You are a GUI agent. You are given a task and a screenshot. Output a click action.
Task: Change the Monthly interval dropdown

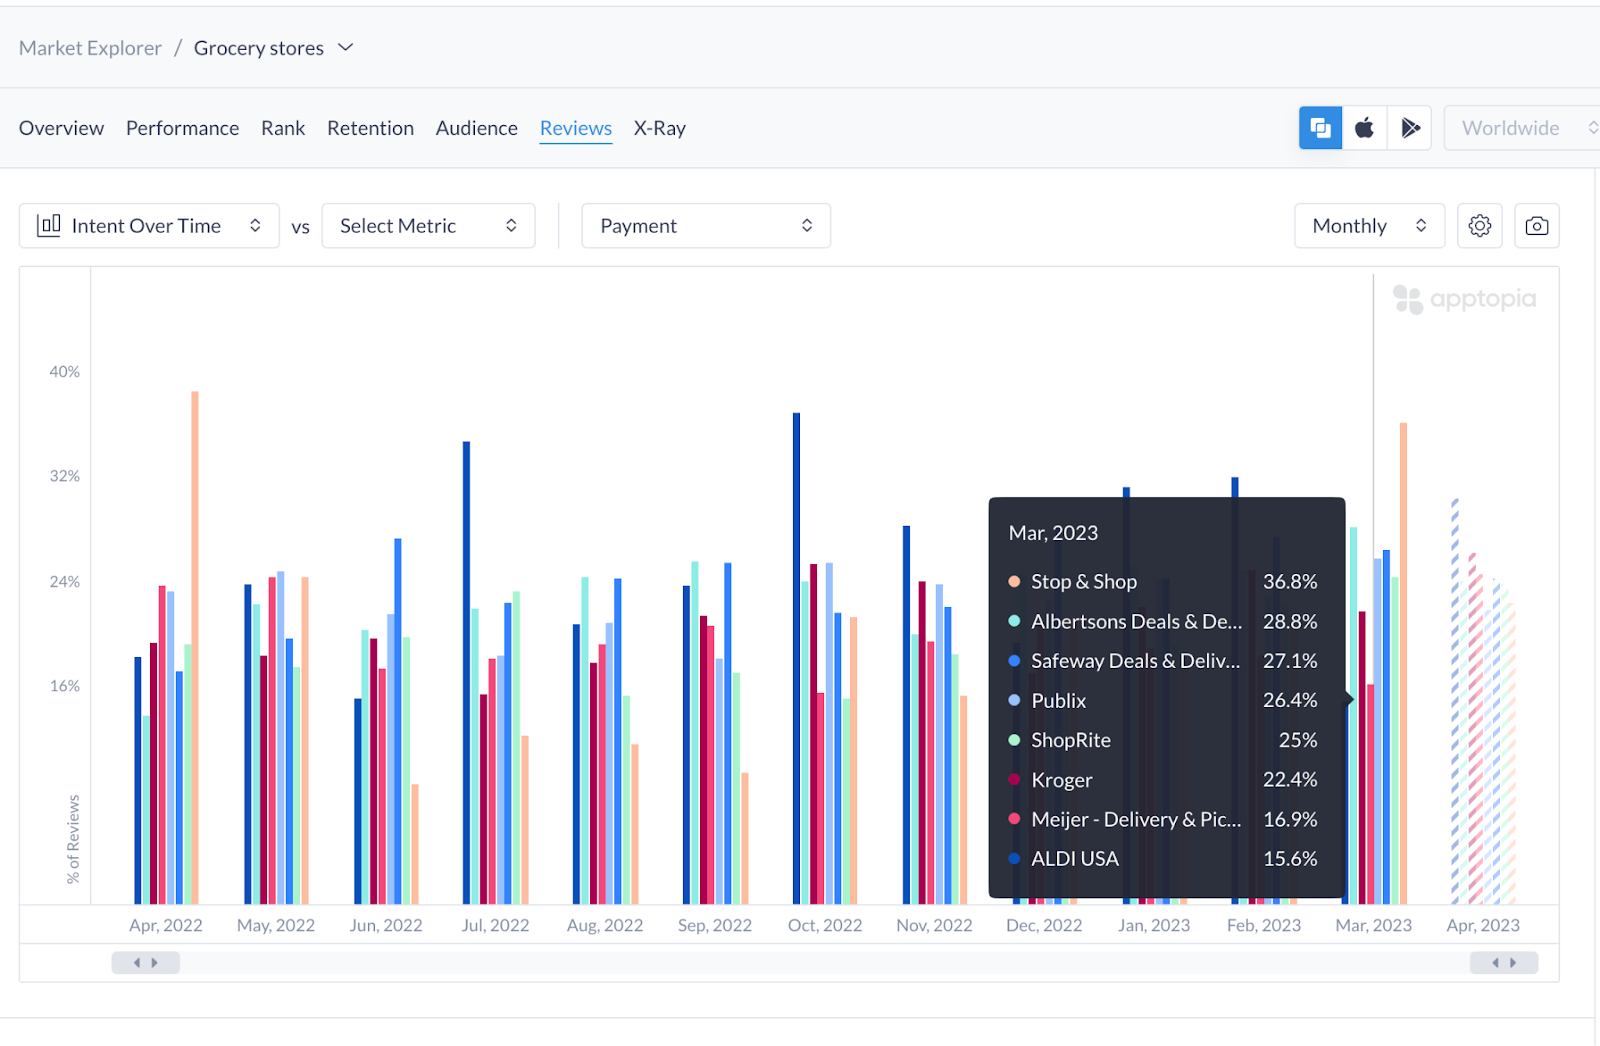click(1369, 226)
